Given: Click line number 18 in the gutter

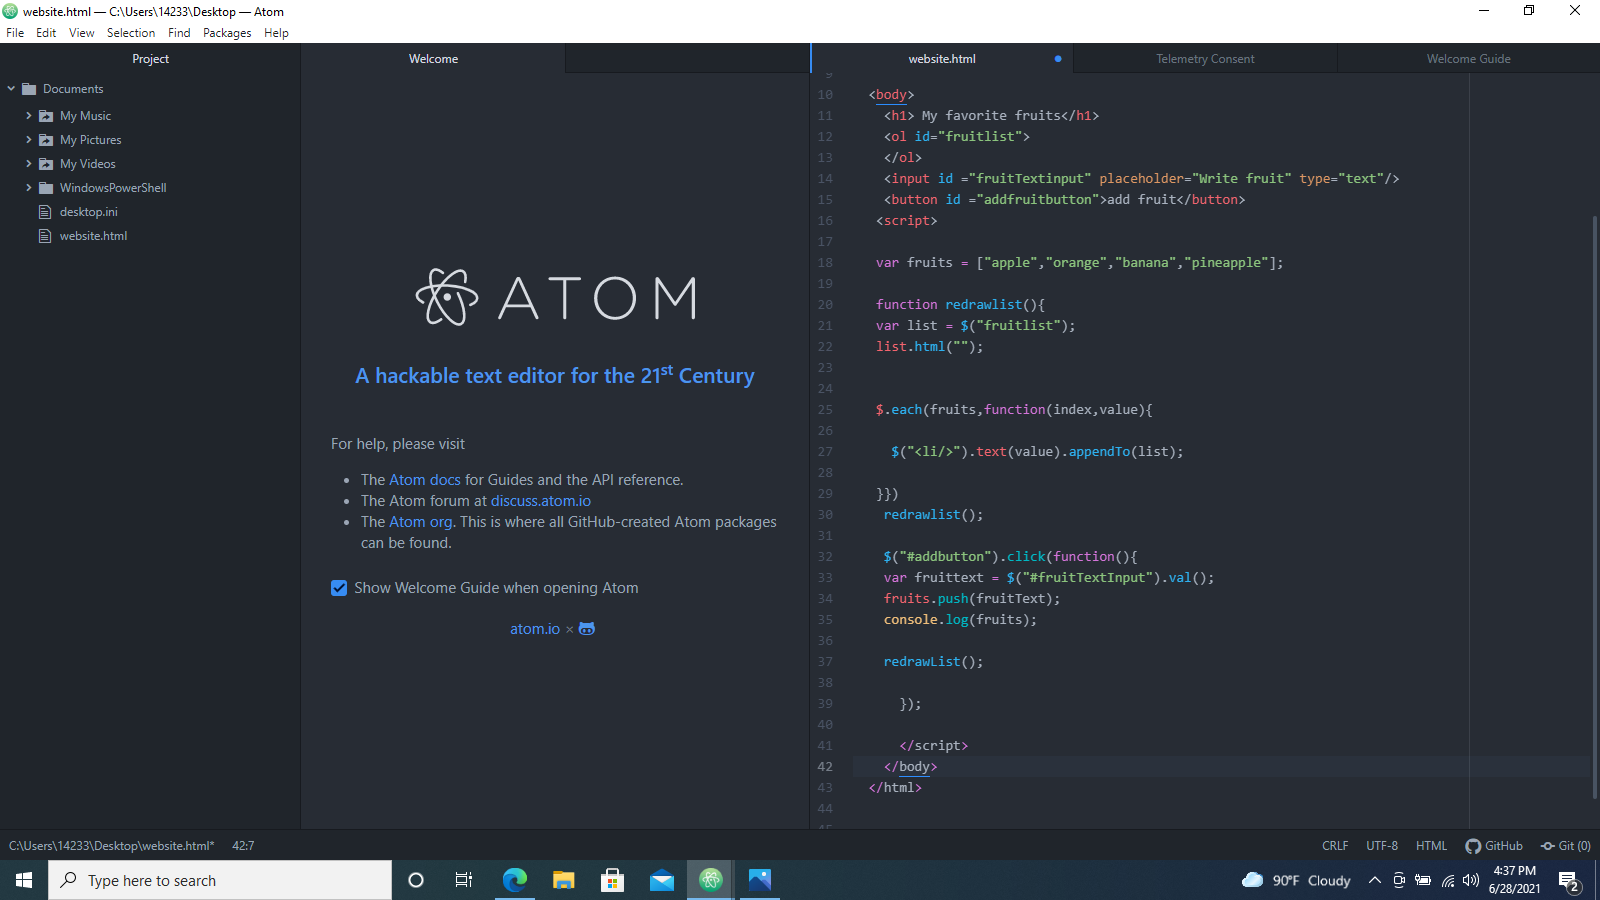Looking at the screenshot, I should click(825, 263).
